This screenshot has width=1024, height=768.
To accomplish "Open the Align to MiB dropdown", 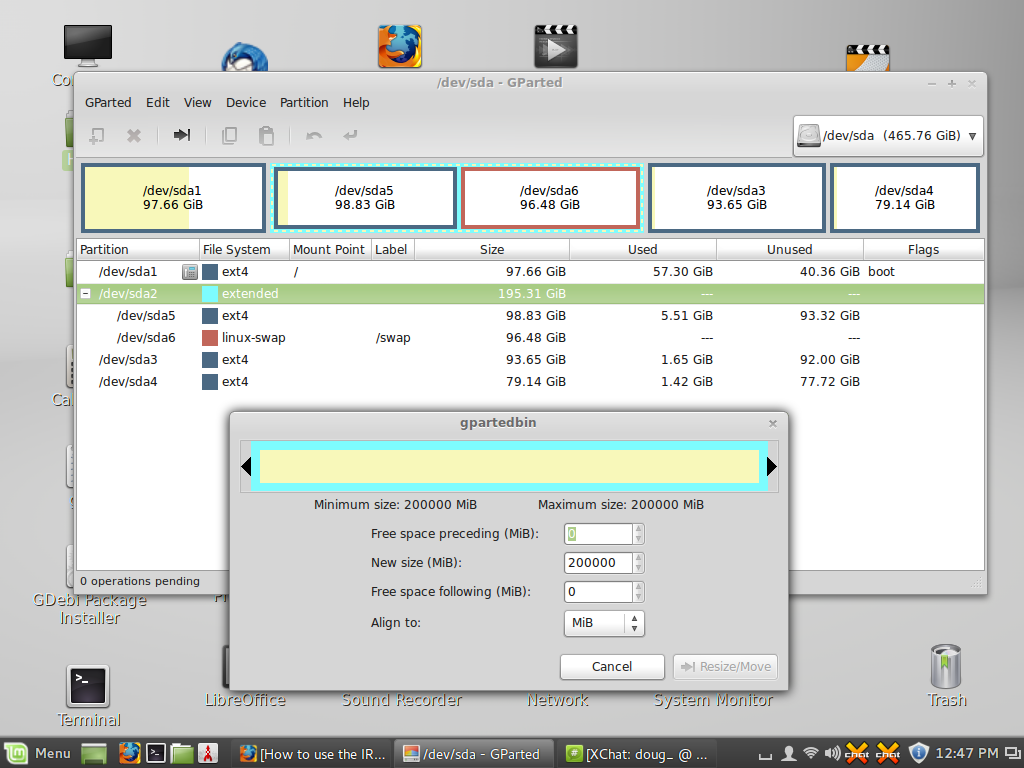I will pyautogui.click(x=604, y=623).
